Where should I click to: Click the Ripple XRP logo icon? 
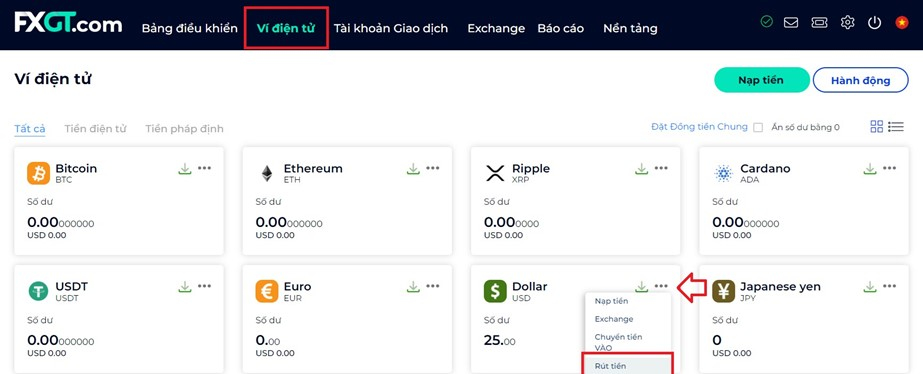tap(495, 173)
